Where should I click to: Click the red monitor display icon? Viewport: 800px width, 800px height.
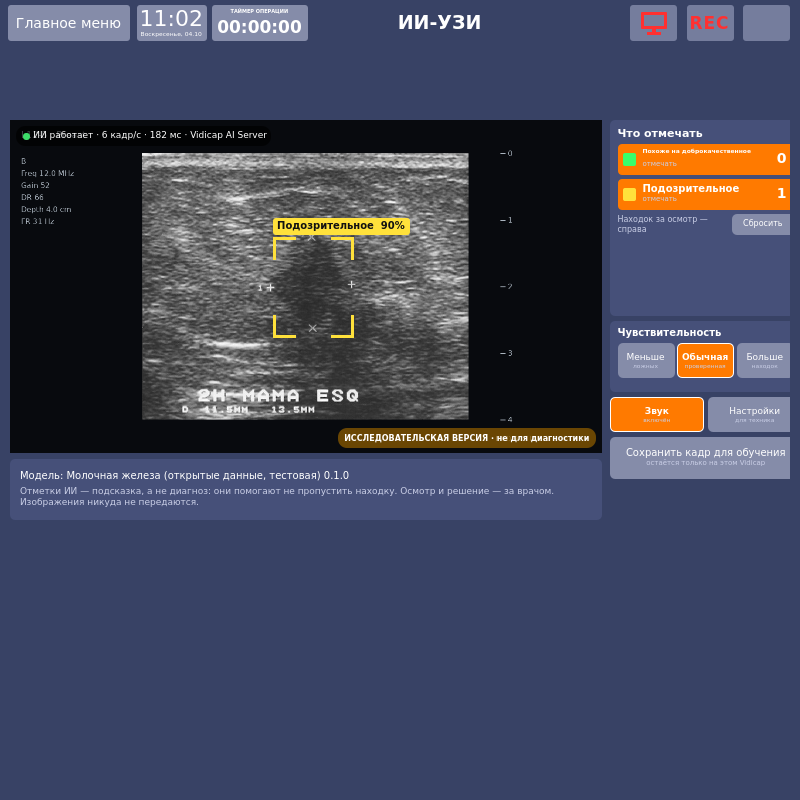tap(653, 23)
